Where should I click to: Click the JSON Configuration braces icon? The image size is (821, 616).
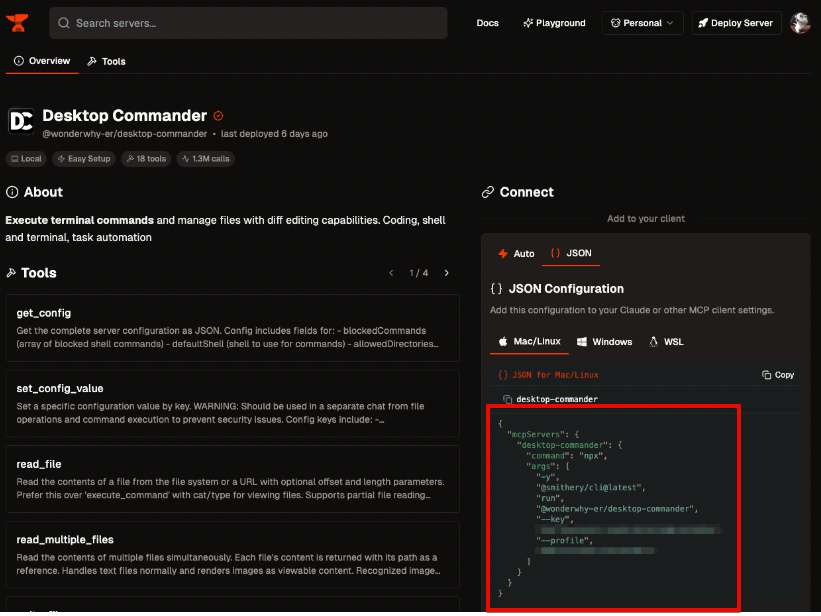(x=496, y=289)
